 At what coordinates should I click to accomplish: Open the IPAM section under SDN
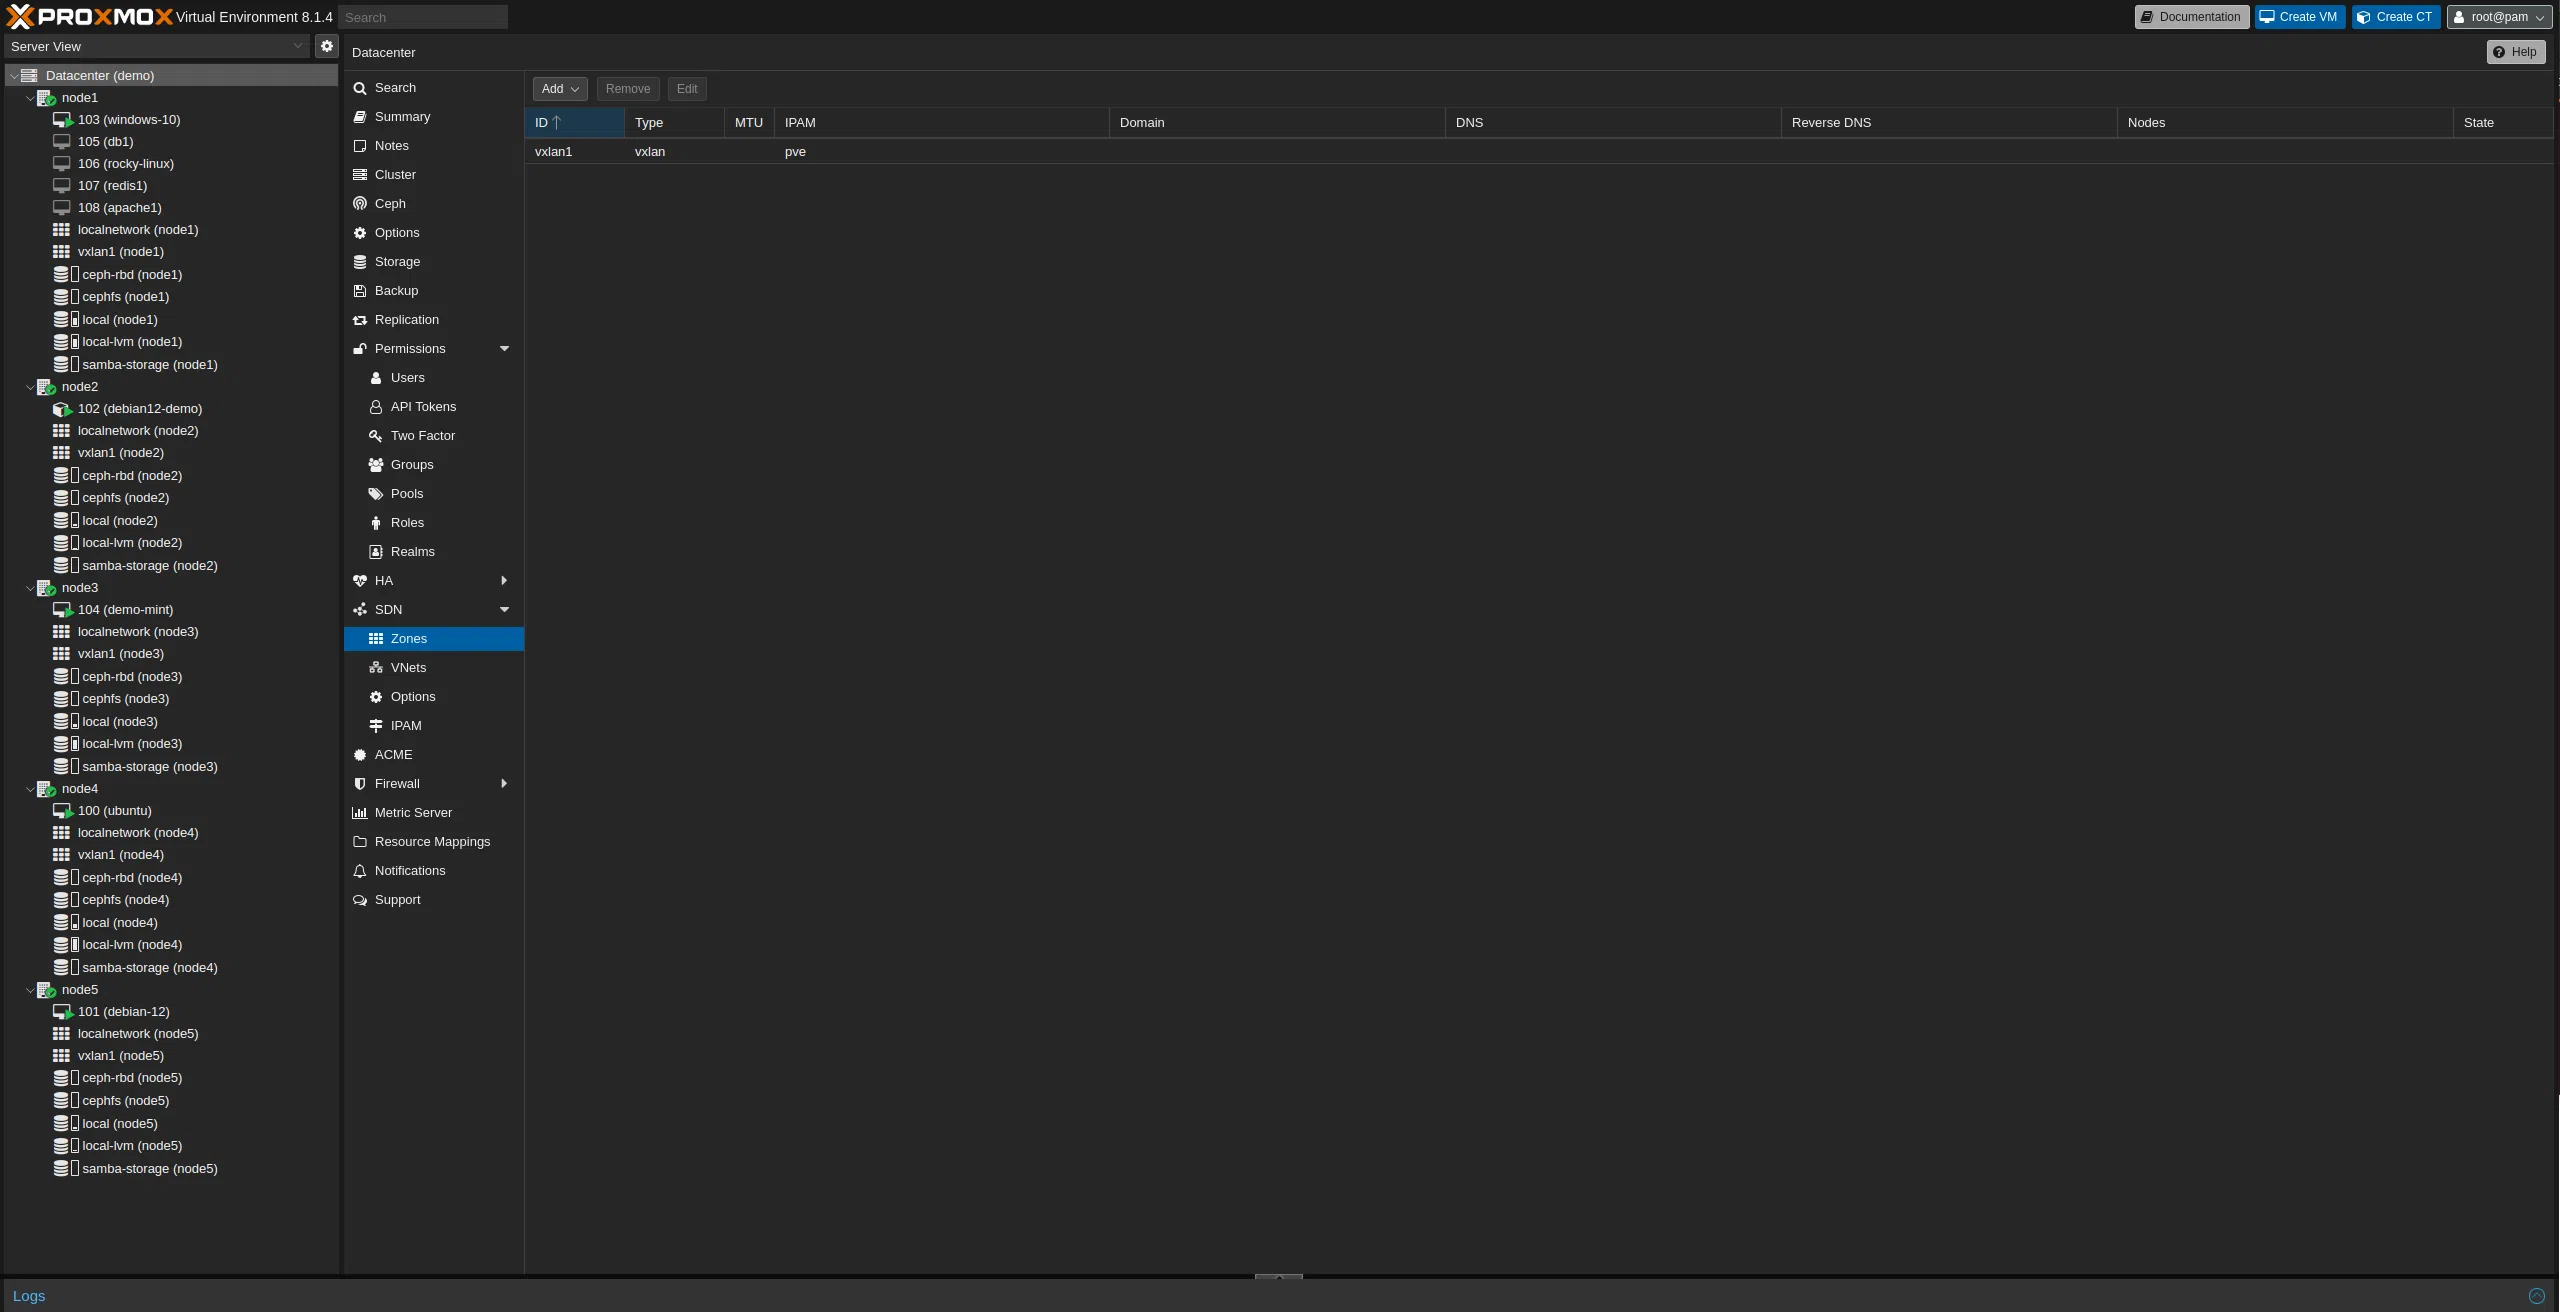coord(405,726)
